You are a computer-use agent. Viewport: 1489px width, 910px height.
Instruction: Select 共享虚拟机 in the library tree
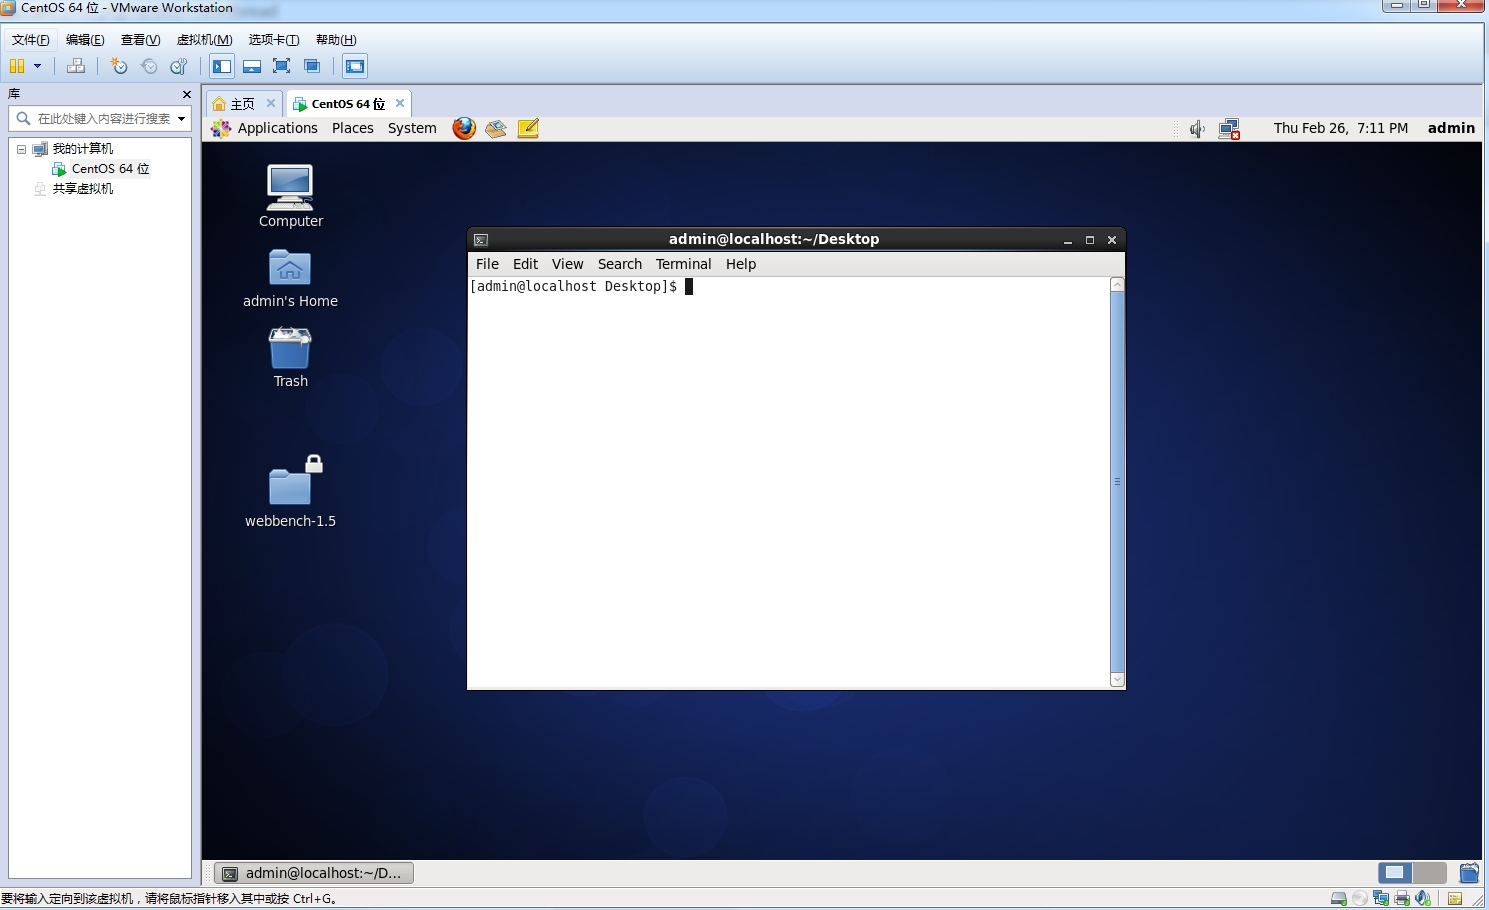click(83, 189)
